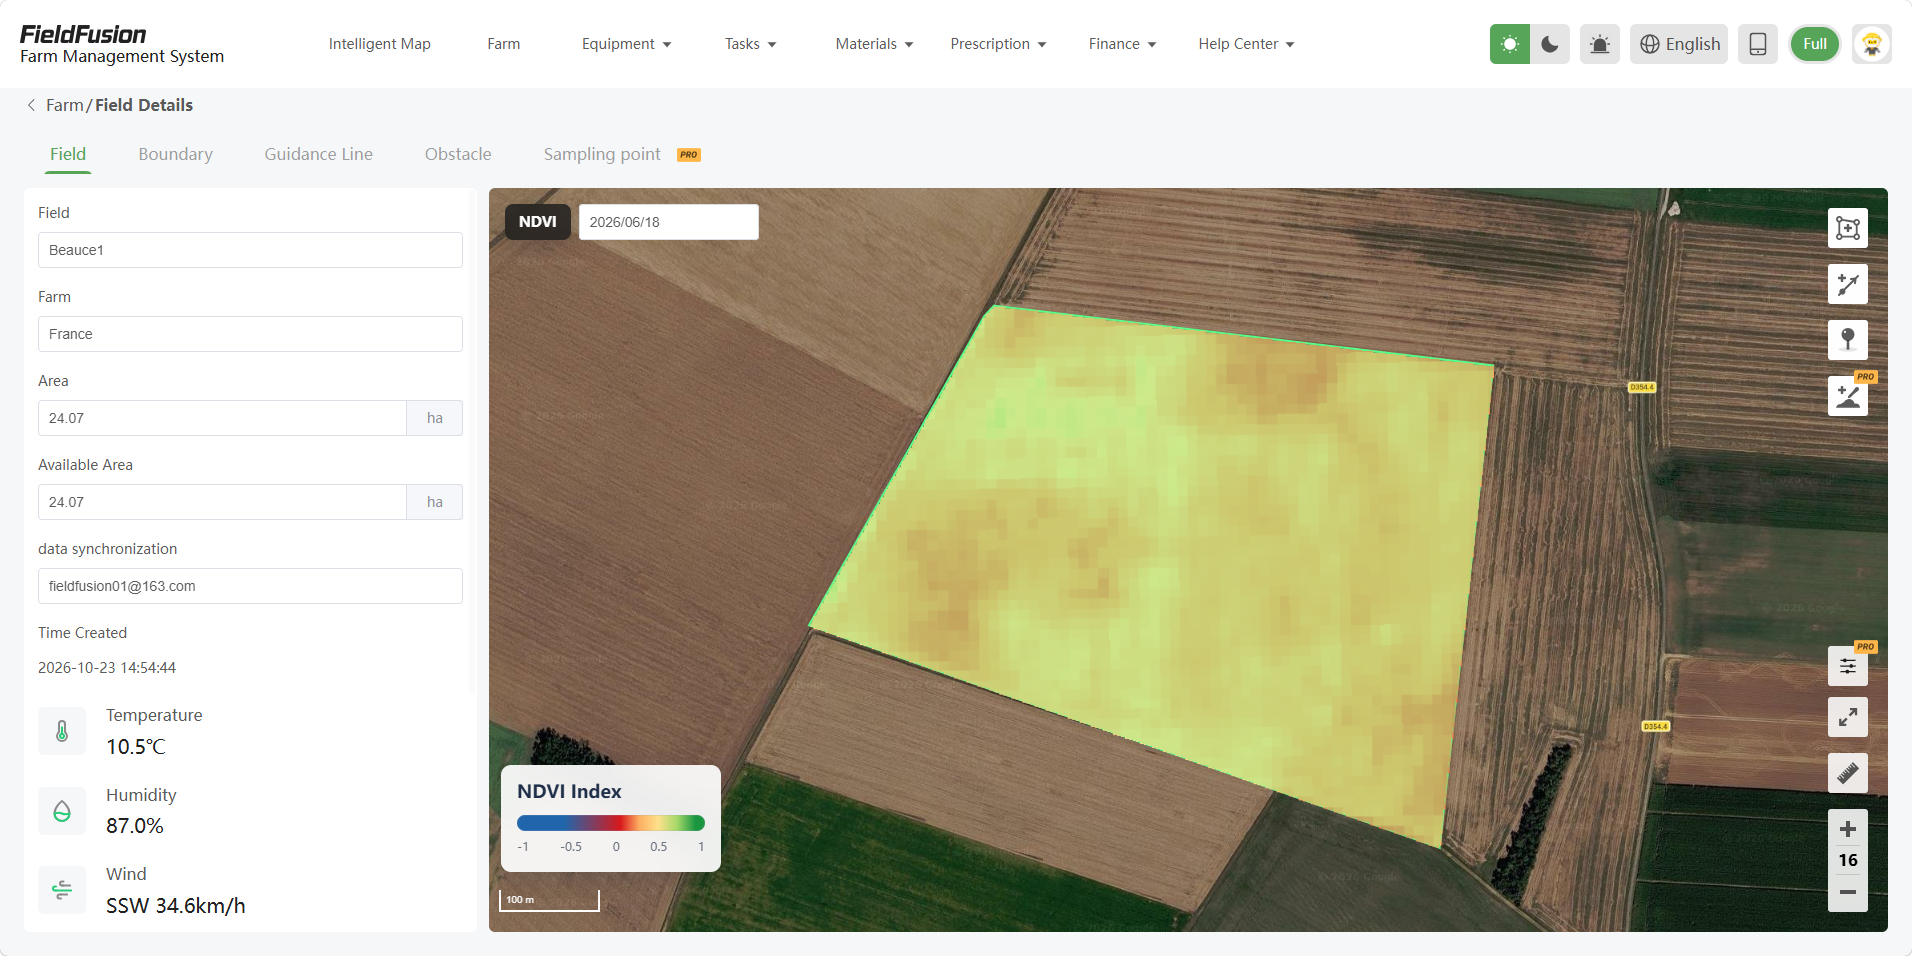1912x956 pixels.
Task: Switch to the Guidance Line tab
Action: [319, 154]
